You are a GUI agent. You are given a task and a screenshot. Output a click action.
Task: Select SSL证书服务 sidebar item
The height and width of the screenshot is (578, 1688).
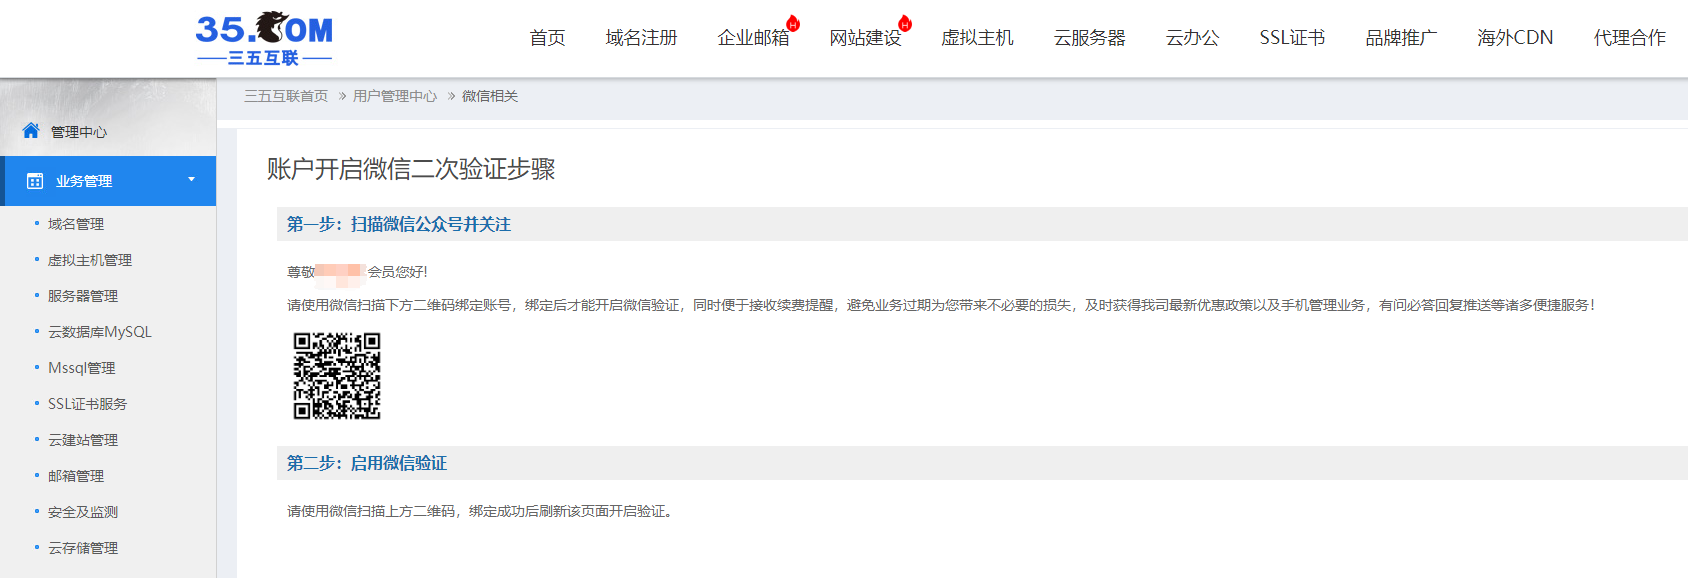87,404
